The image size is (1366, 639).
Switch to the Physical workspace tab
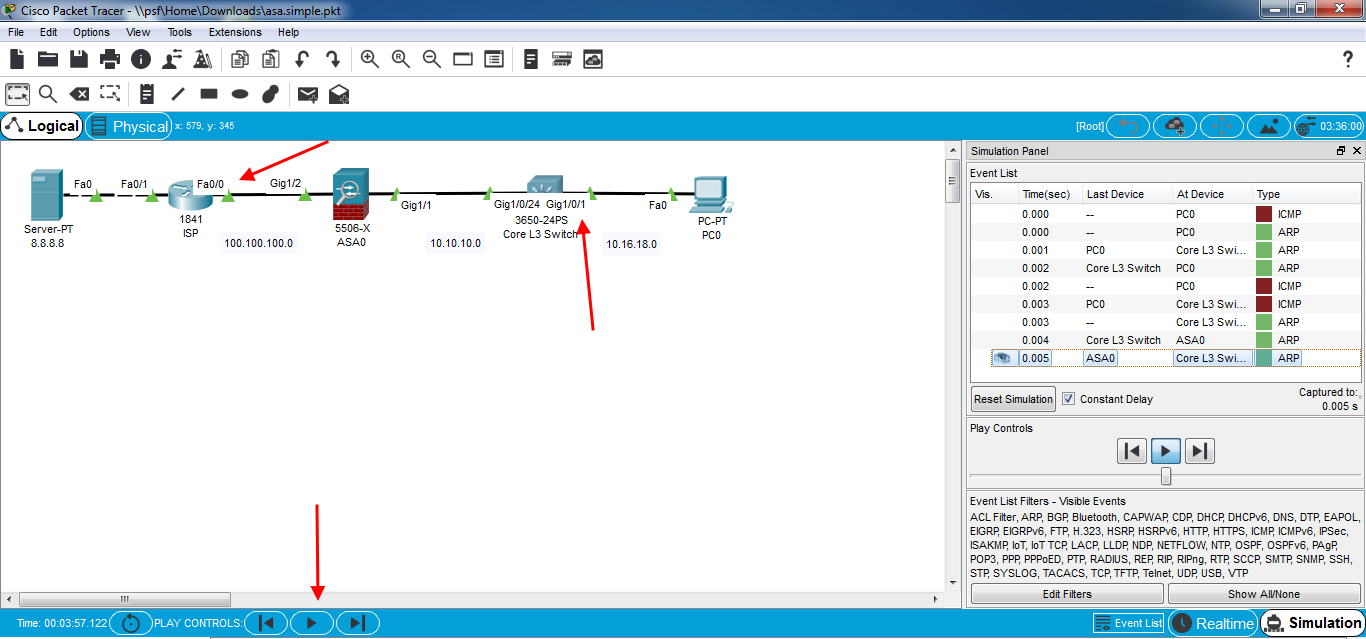tap(130, 126)
